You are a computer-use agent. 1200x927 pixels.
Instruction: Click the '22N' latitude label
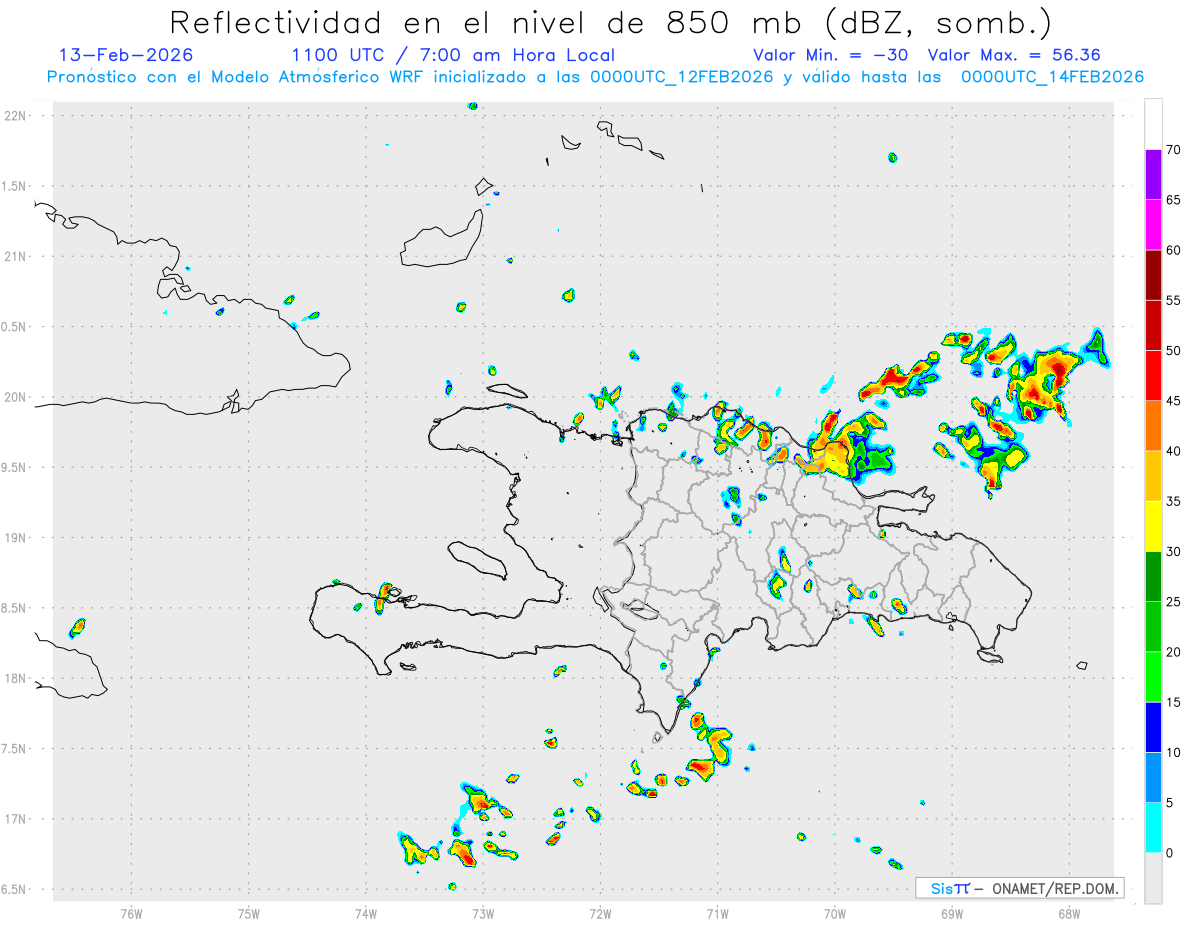17,116
